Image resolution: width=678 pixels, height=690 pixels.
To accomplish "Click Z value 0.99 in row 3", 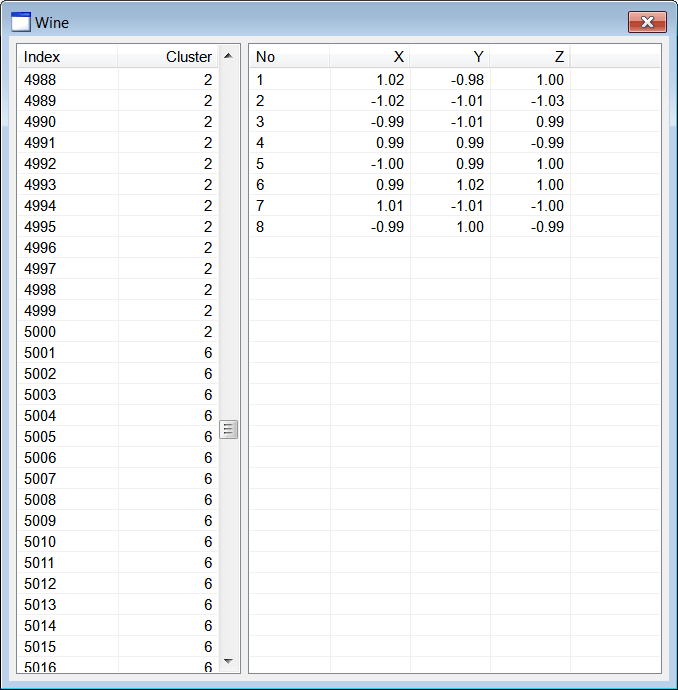I will point(550,121).
